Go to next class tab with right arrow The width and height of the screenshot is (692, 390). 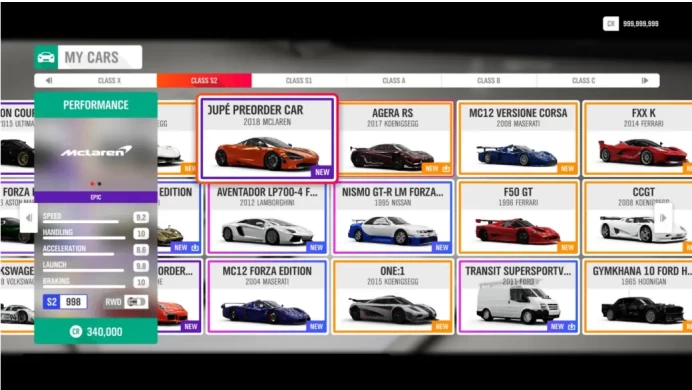[645, 81]
